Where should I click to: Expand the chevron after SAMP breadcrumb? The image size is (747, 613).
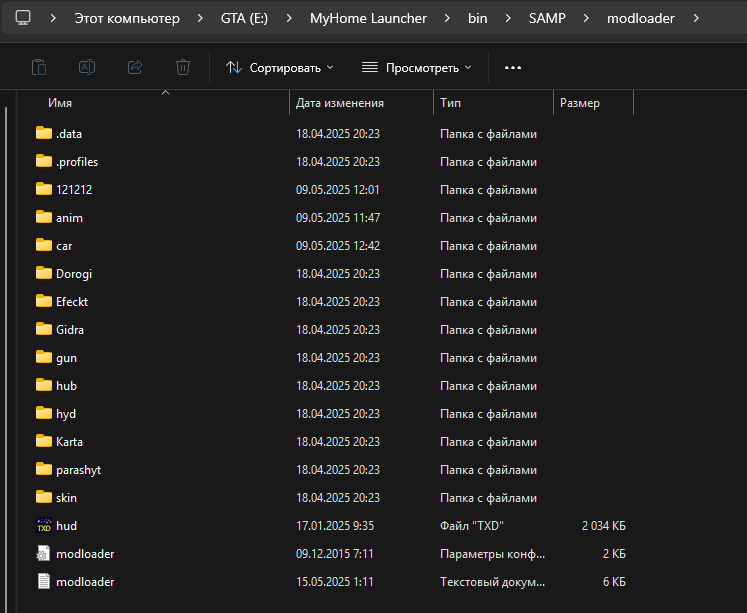(x=586, y=18)
